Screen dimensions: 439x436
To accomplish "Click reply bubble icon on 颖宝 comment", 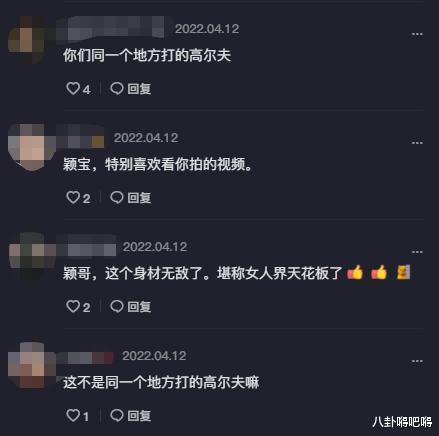I will pyautogui.click(x=117, y=198).
